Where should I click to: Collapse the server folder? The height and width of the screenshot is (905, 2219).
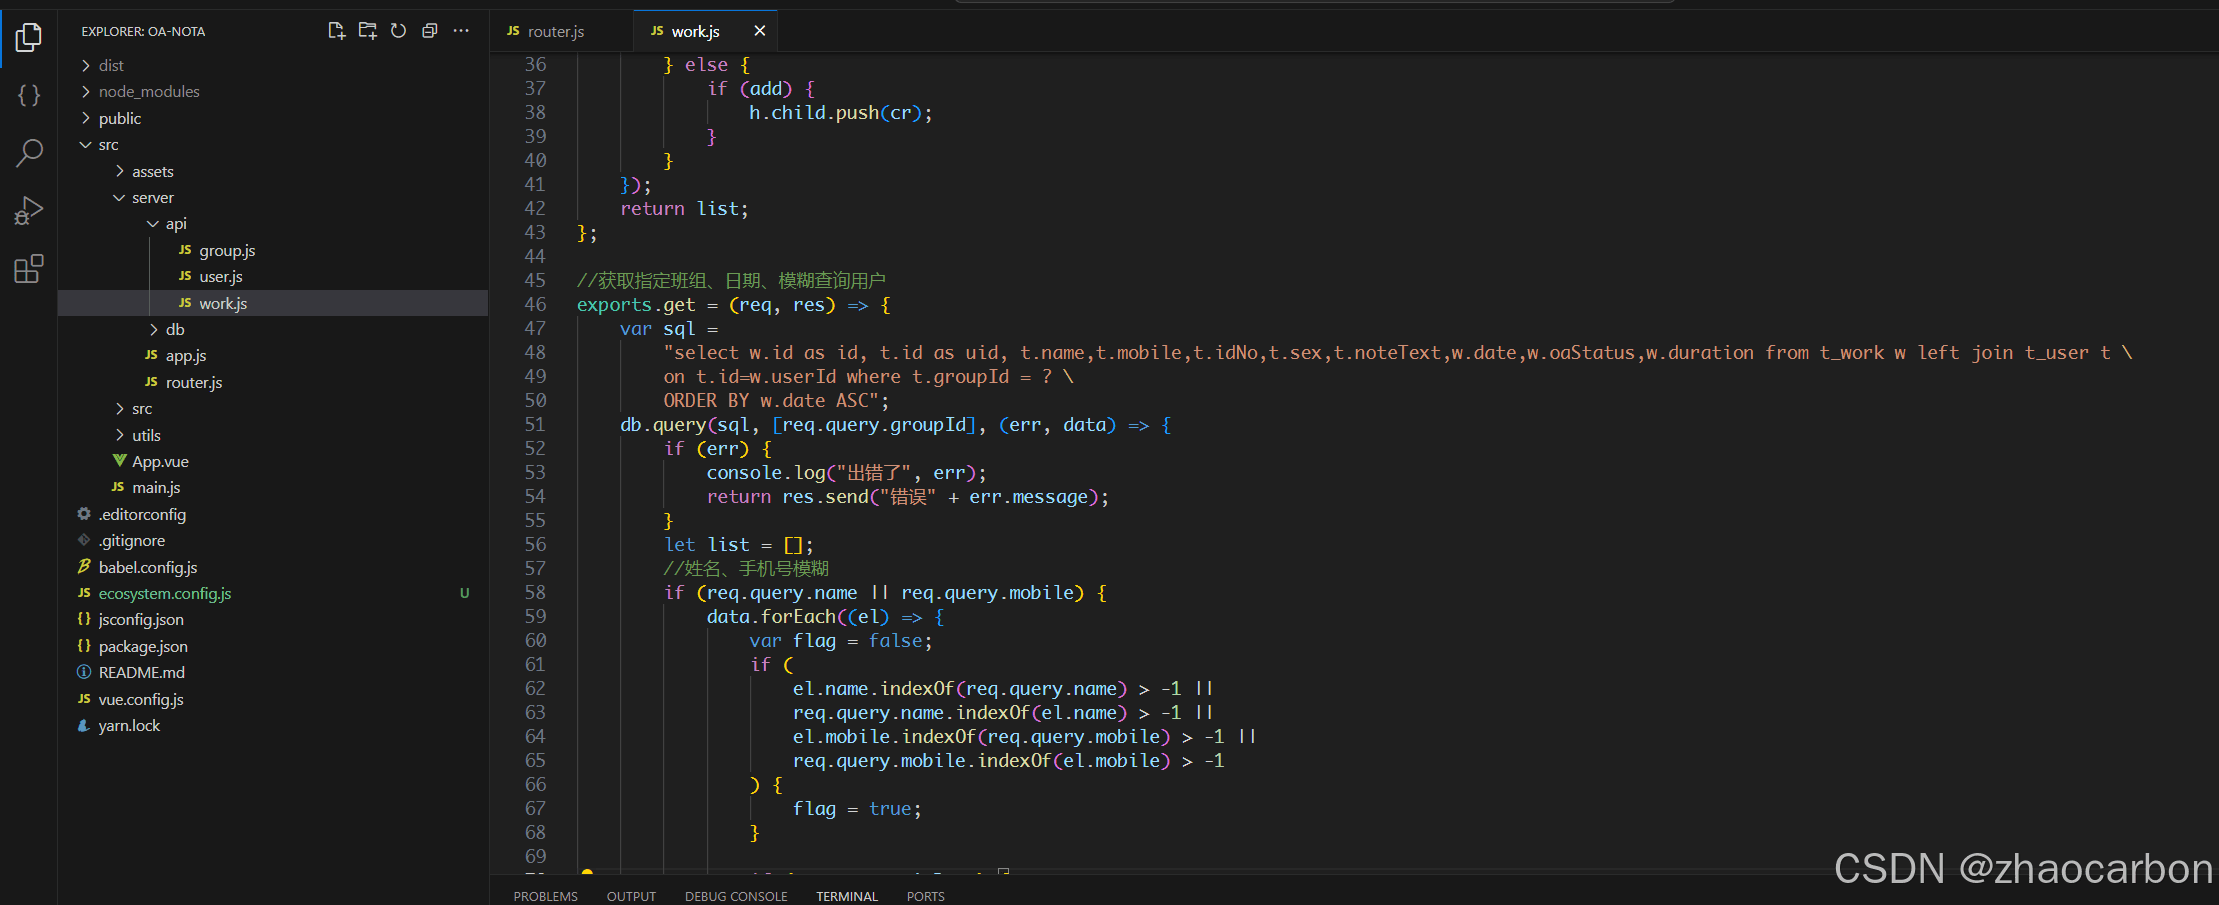(x=152, y=198)
